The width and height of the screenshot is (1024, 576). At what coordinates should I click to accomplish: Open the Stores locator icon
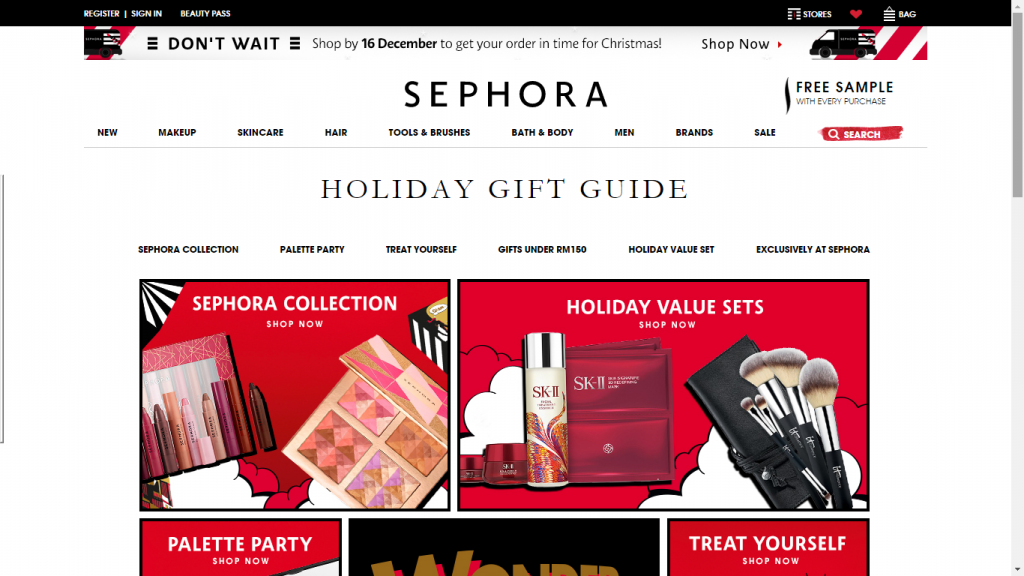click(794, 14)
